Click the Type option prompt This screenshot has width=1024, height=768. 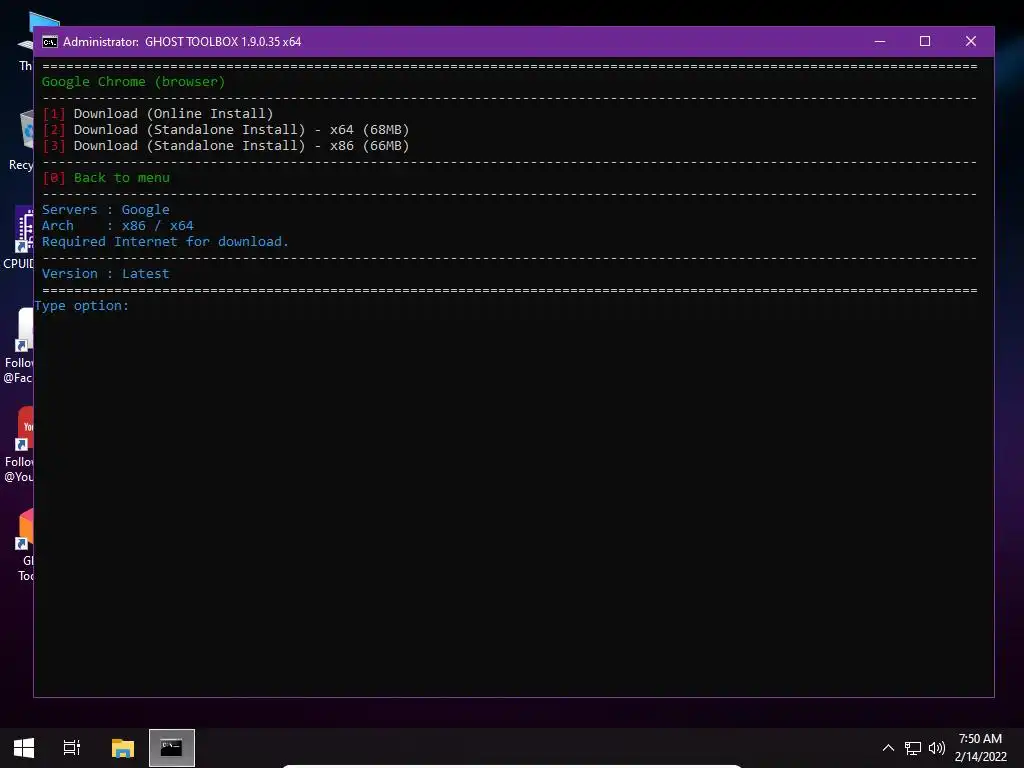(82, 306)
